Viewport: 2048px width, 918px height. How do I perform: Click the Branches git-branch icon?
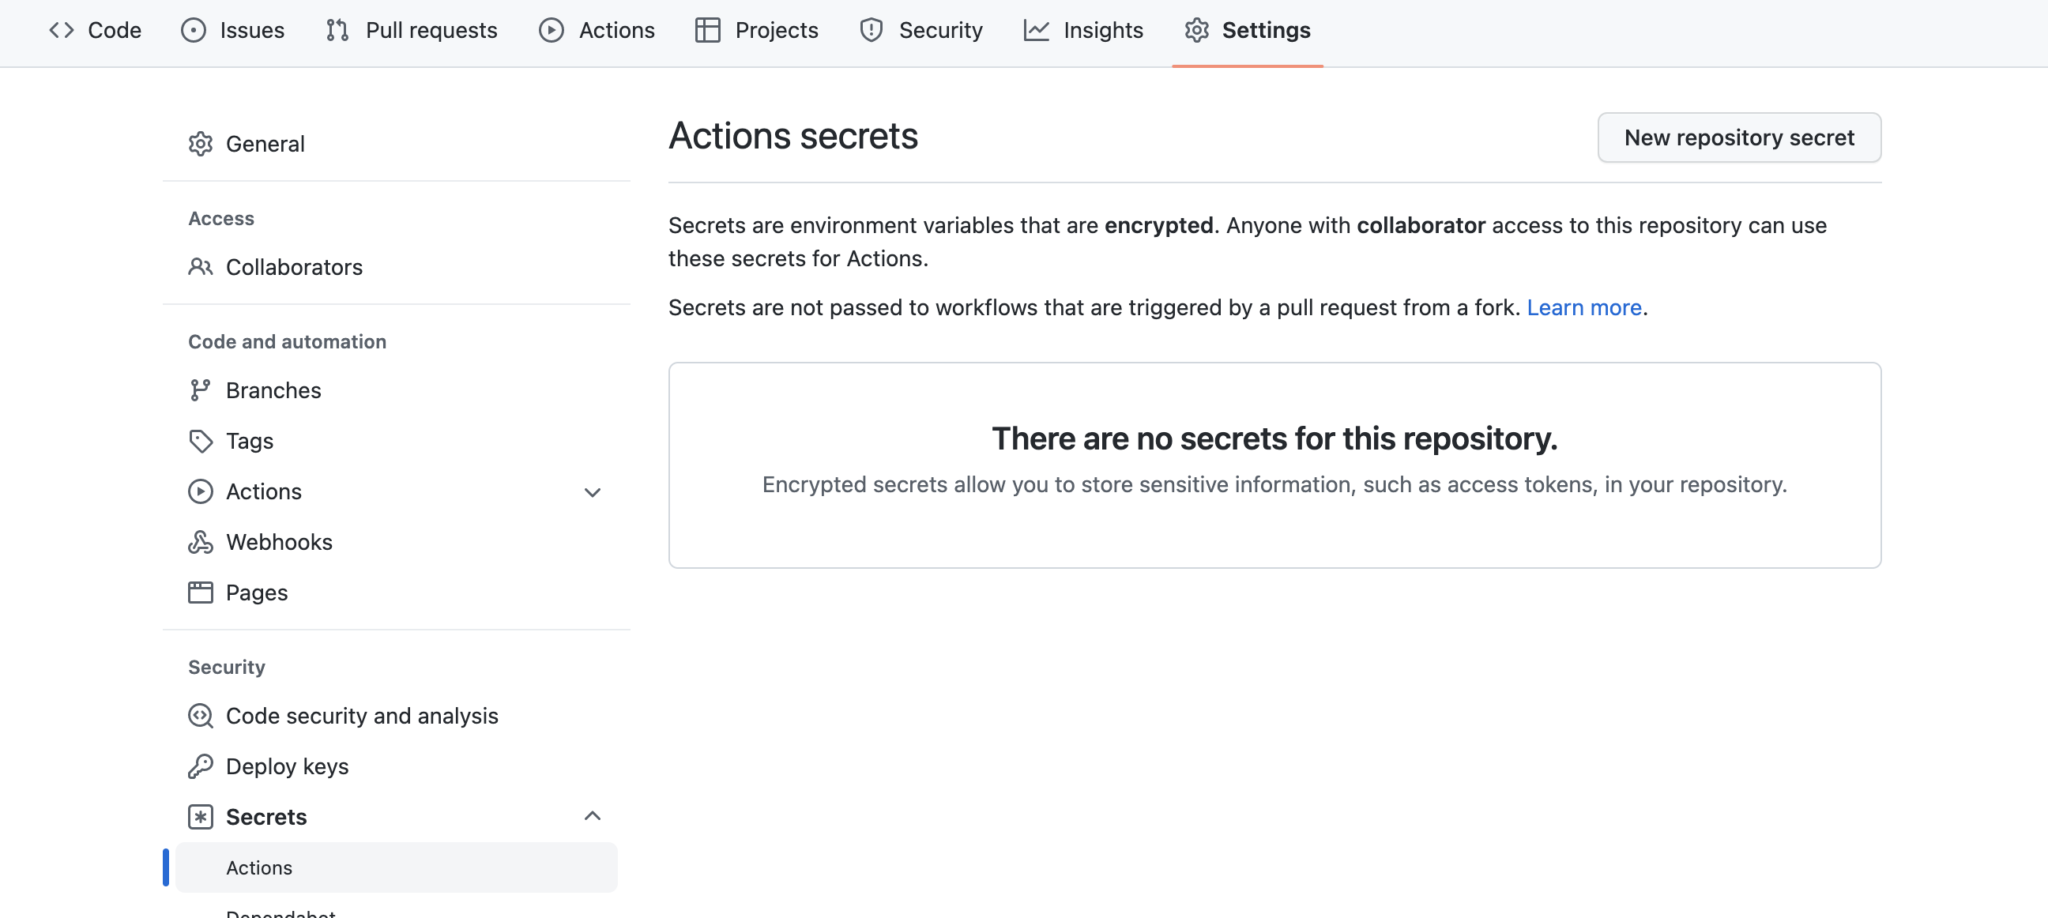[x=200, y=390]
